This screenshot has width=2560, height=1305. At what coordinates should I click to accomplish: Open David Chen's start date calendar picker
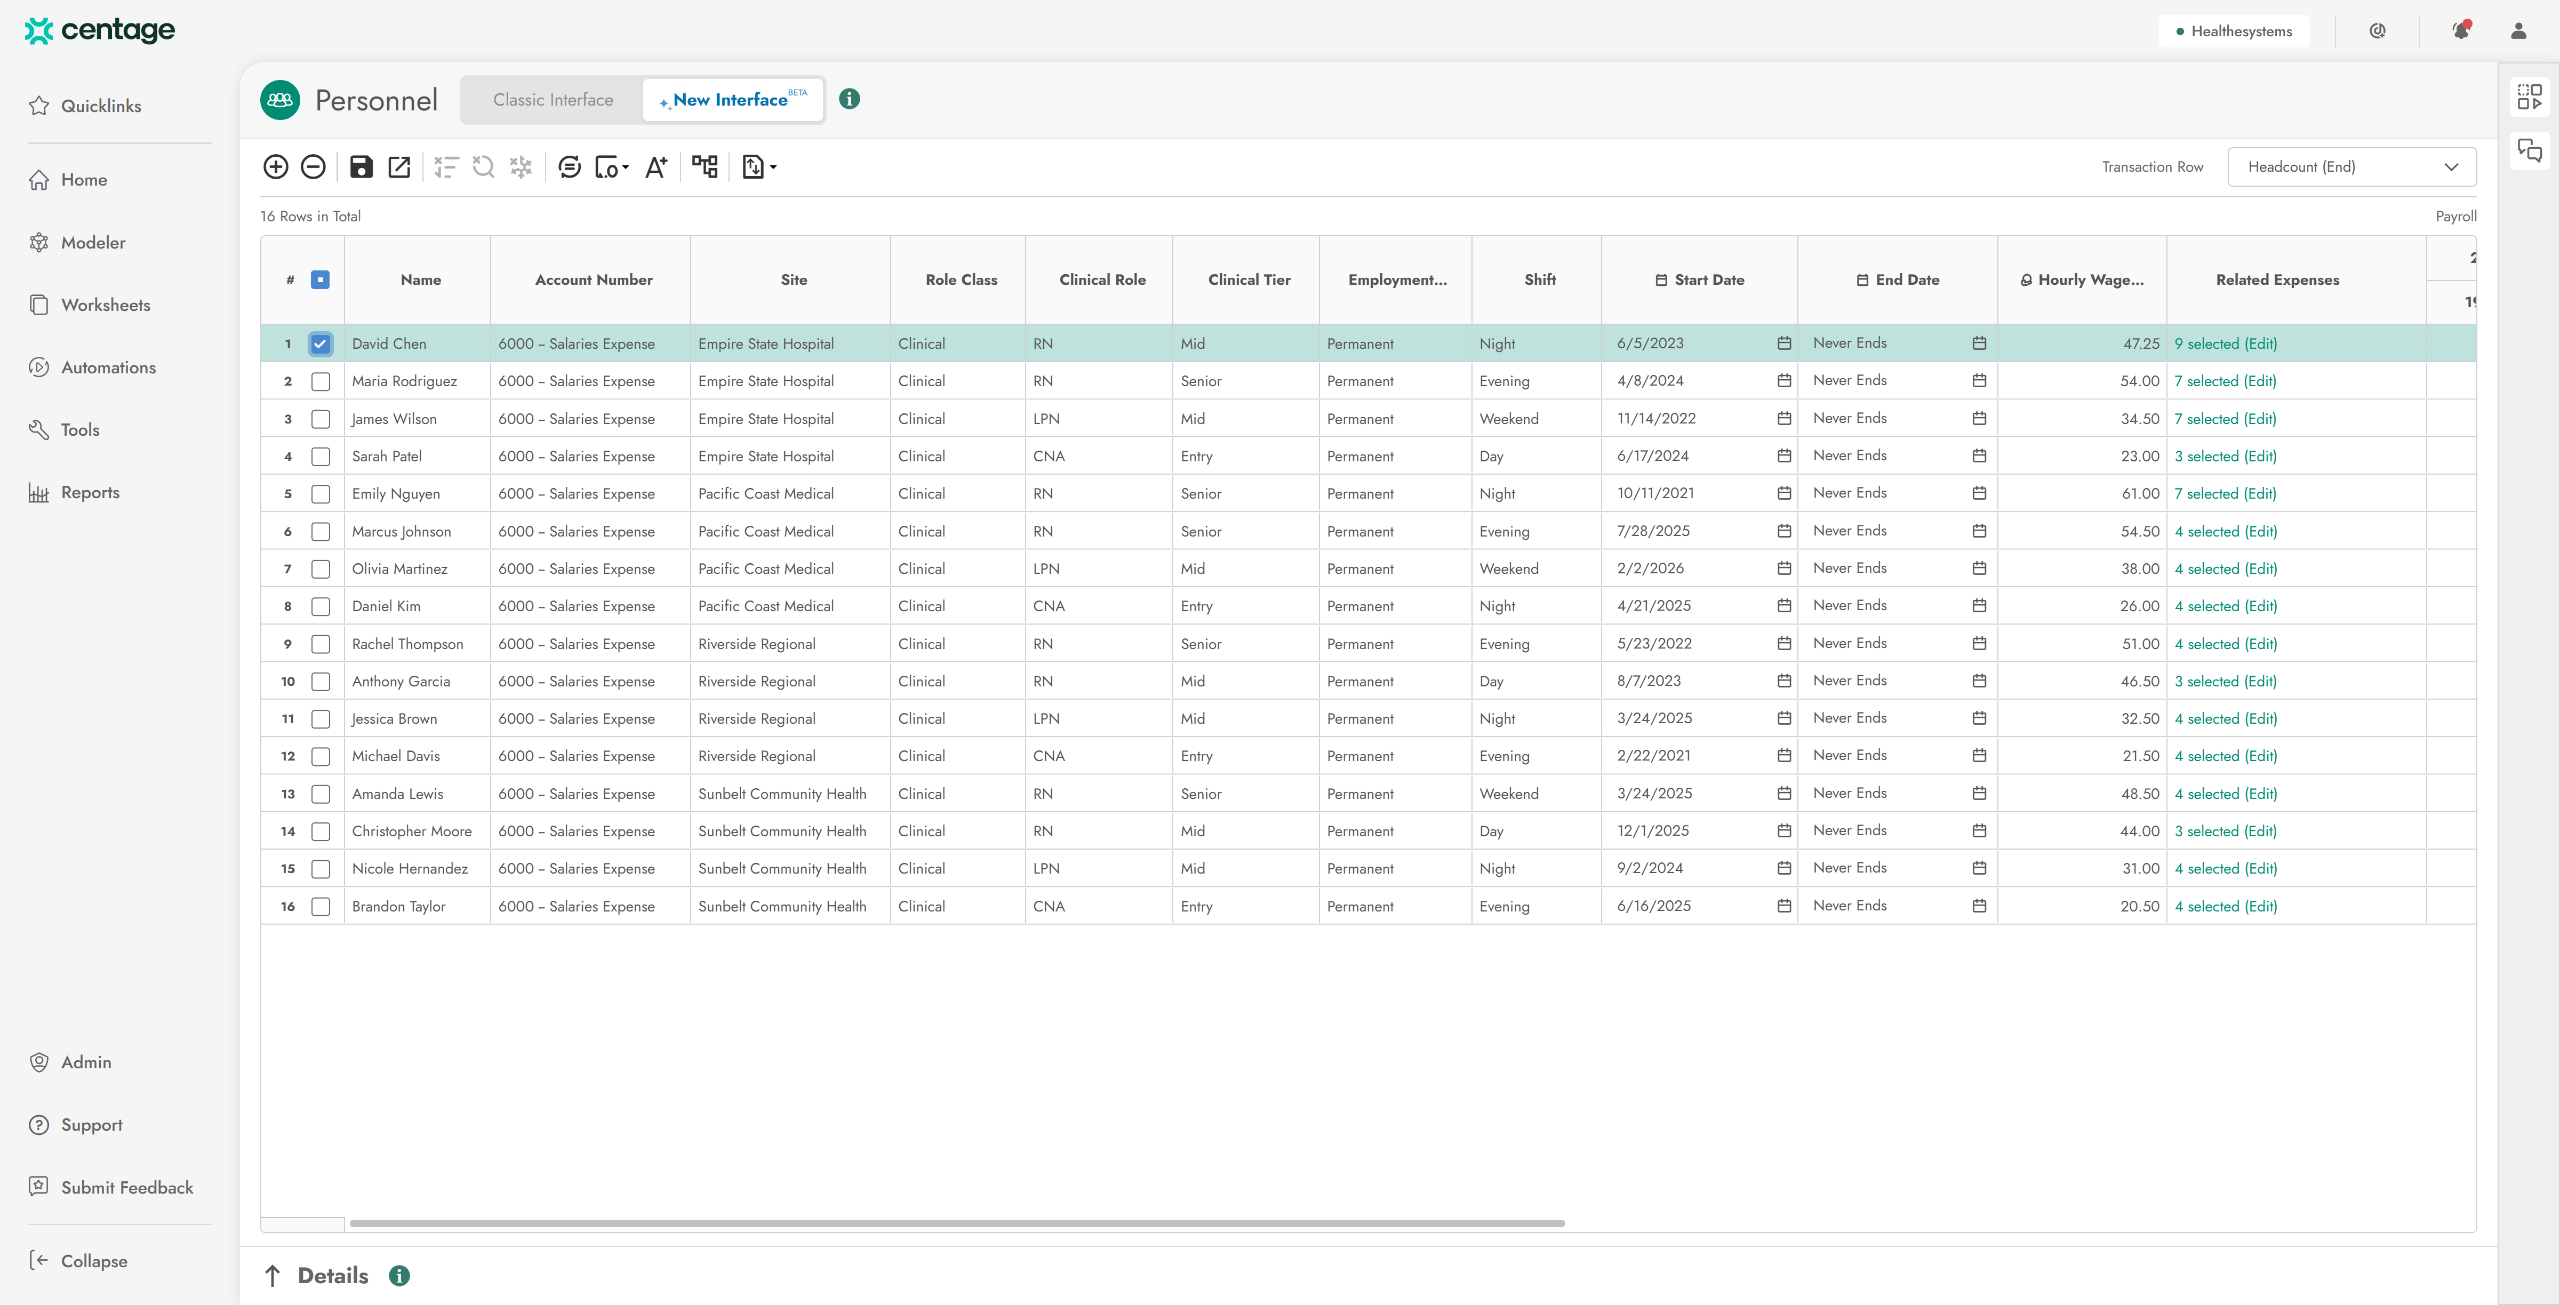[1784, 343]
